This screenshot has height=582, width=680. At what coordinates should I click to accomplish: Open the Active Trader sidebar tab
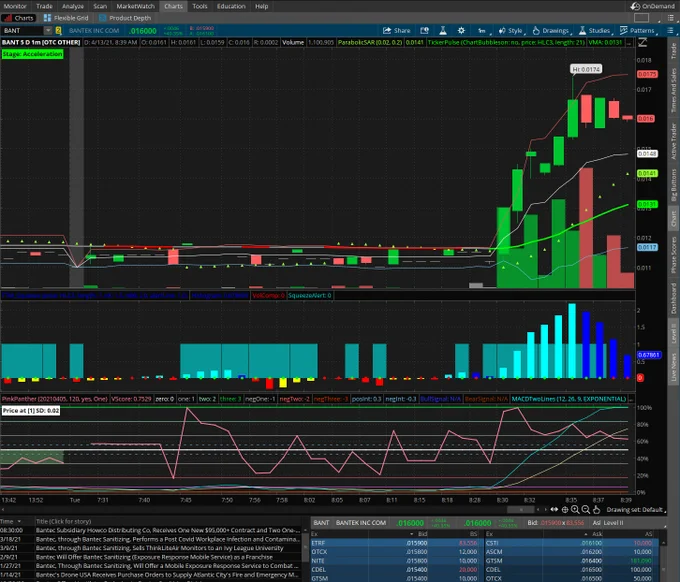(673, 141)
